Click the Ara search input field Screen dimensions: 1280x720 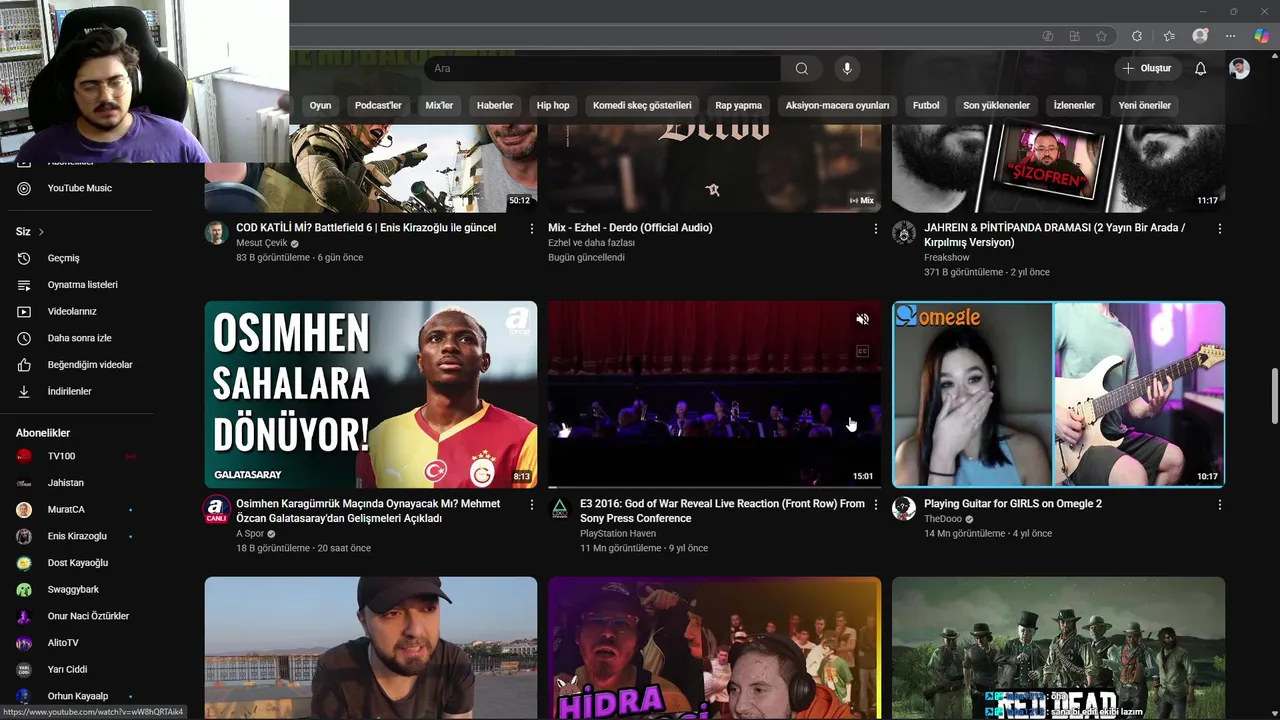click(x=603, y=68)
